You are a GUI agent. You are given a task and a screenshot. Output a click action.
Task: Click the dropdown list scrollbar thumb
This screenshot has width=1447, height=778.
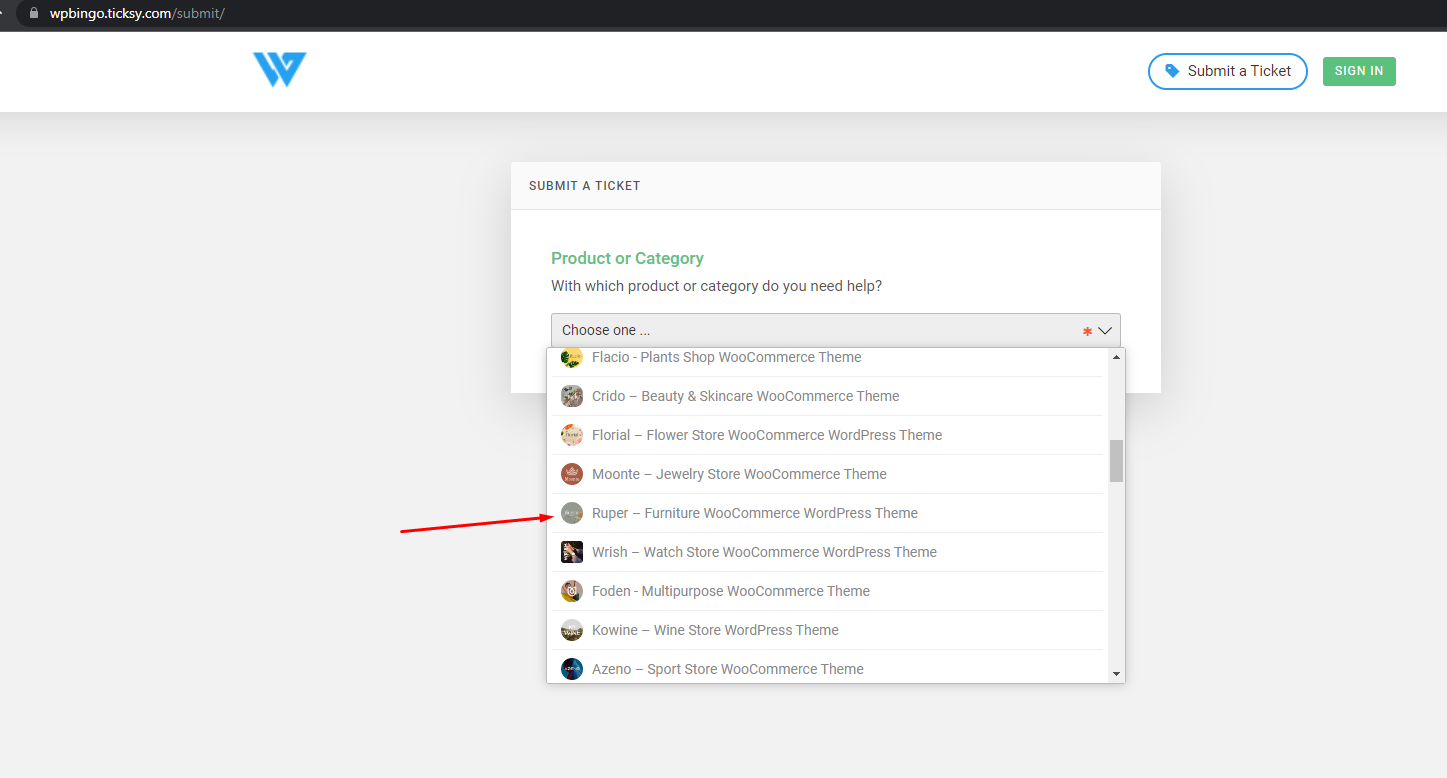click(x=1117, y=461)
